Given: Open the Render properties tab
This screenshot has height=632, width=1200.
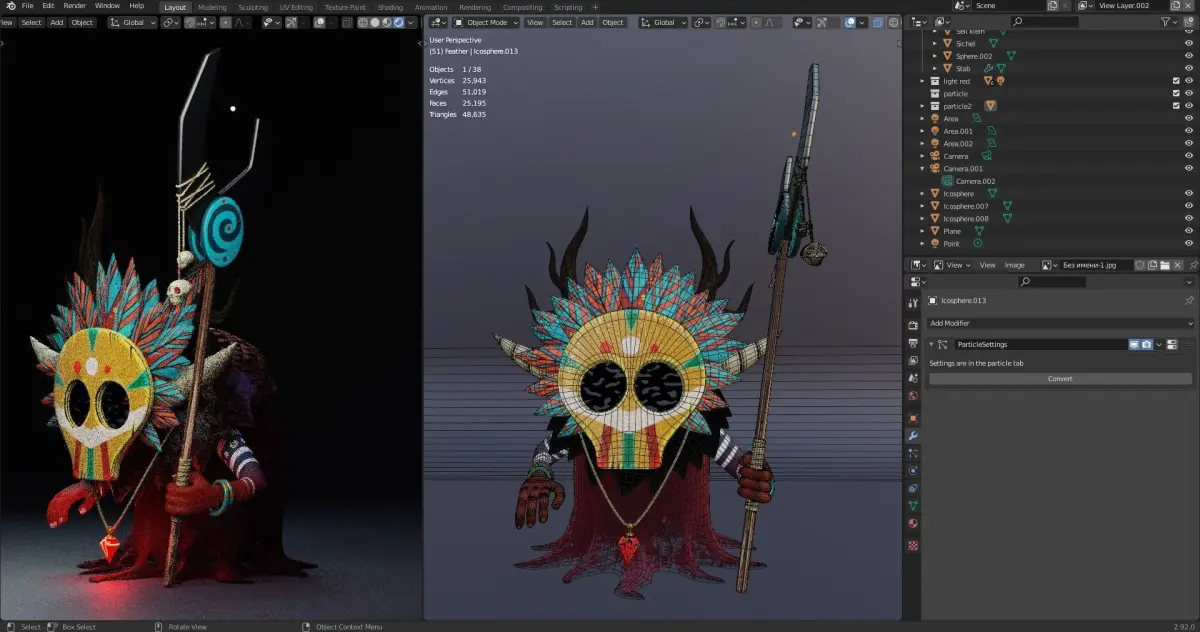Looking at the screenshot, I should [x=913, y=325].
